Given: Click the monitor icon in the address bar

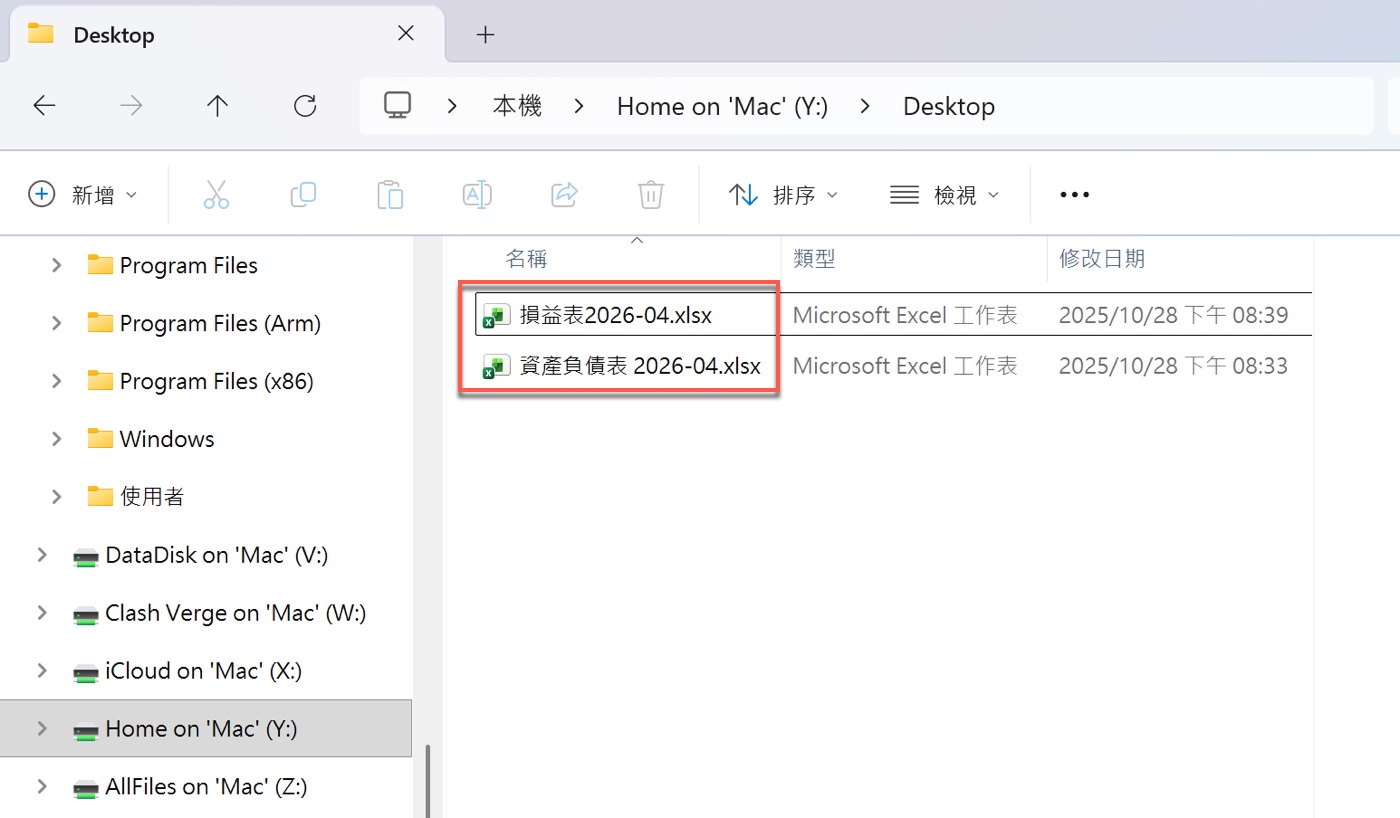Looking at the screenshot, I should click(398, 105).
